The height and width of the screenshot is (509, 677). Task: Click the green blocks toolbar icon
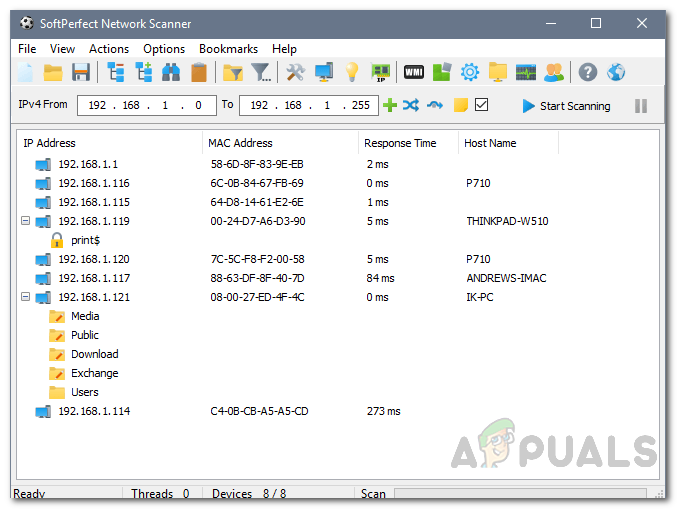[x=442, y=72]
